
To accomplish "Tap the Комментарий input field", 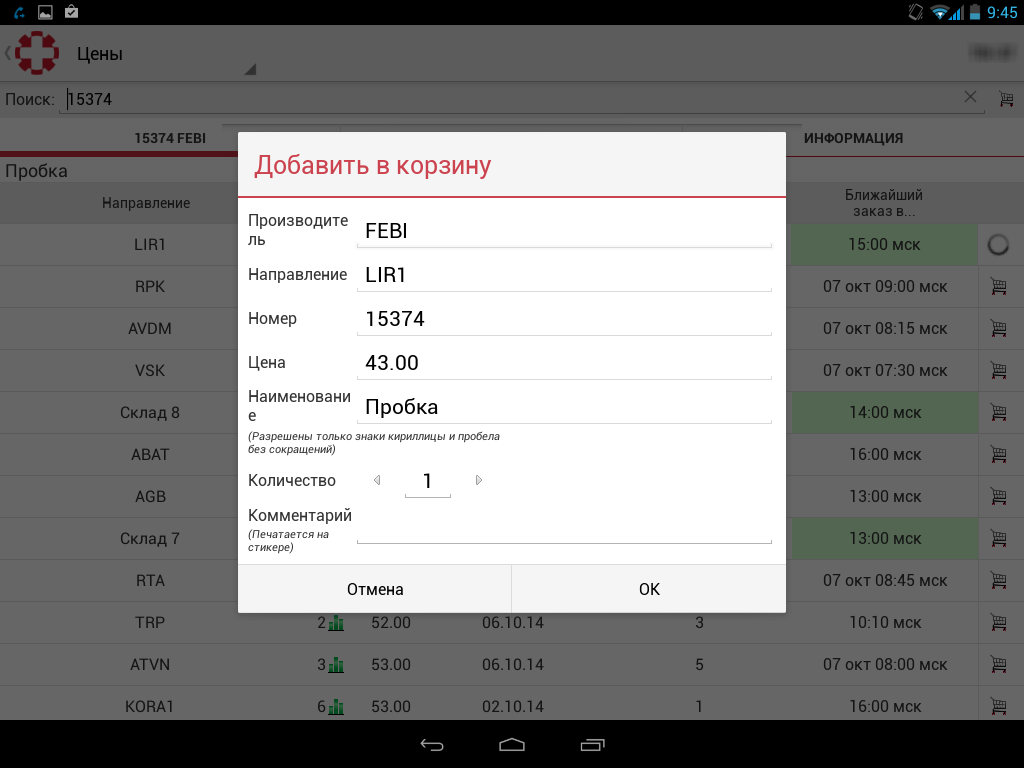I will click(x=564, y=526).
